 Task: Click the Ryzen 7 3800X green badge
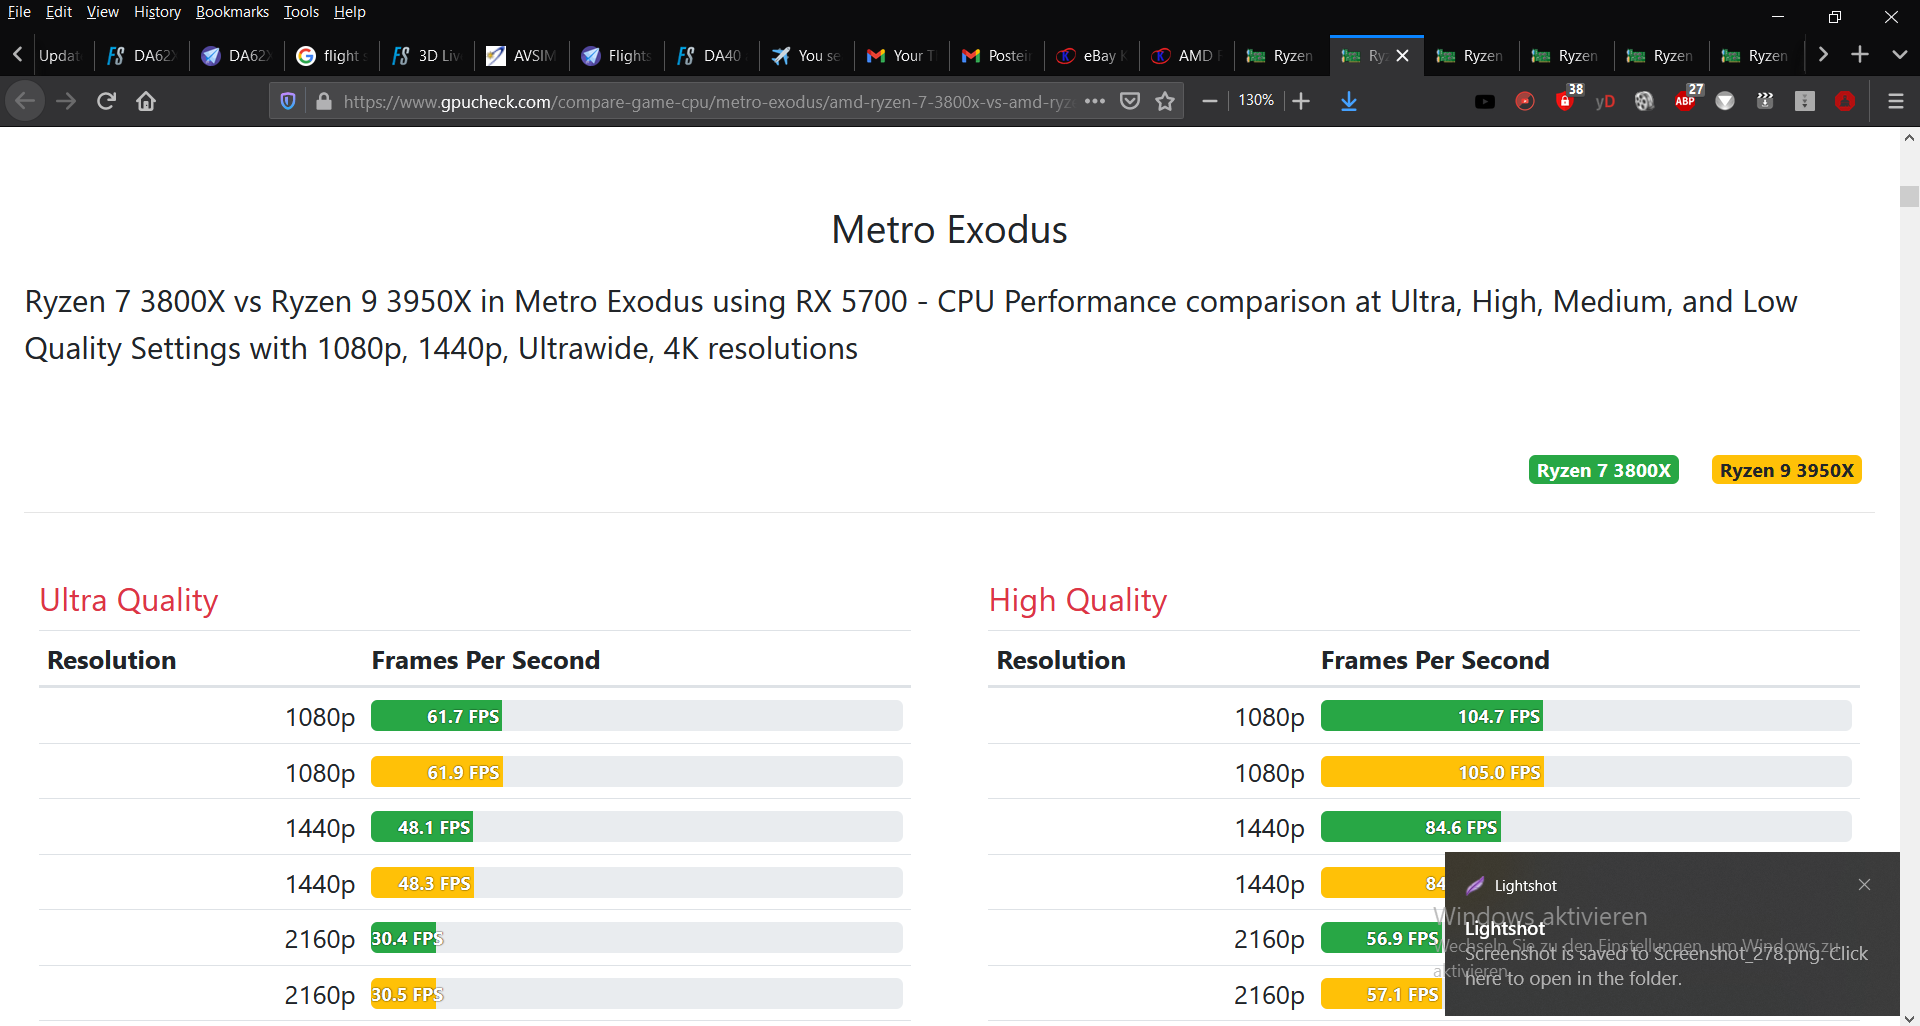pyautogui.click(x=1603, y=470)
